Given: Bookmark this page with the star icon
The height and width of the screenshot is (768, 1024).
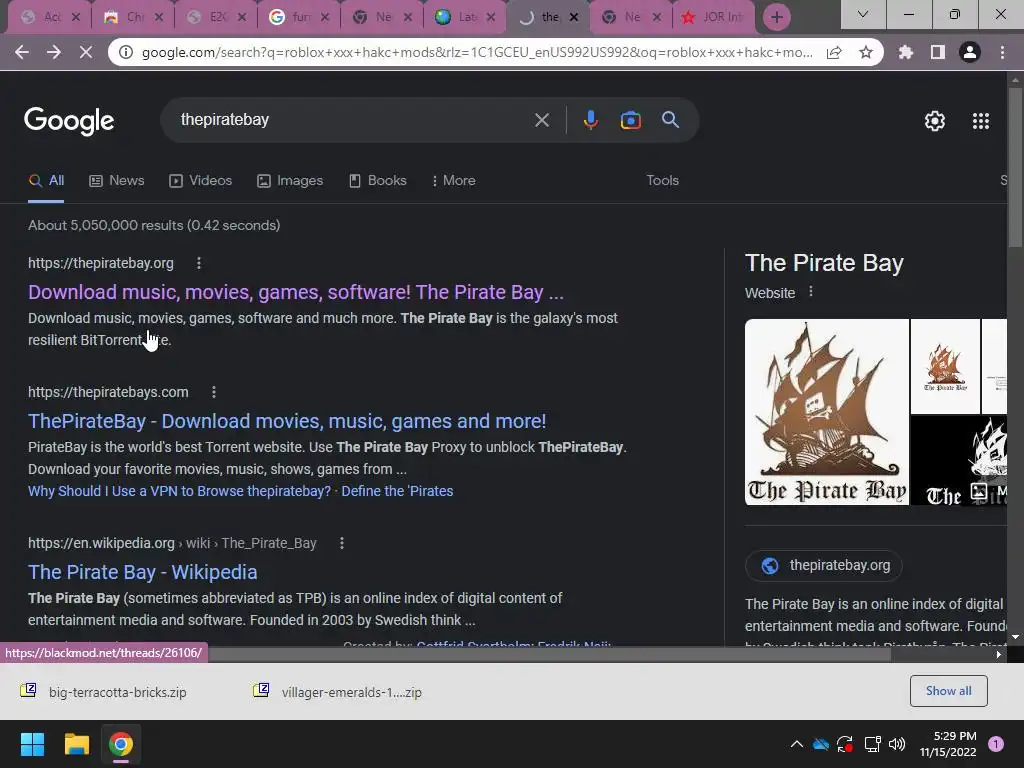Looking at the screenshot, I should point(866,52).
